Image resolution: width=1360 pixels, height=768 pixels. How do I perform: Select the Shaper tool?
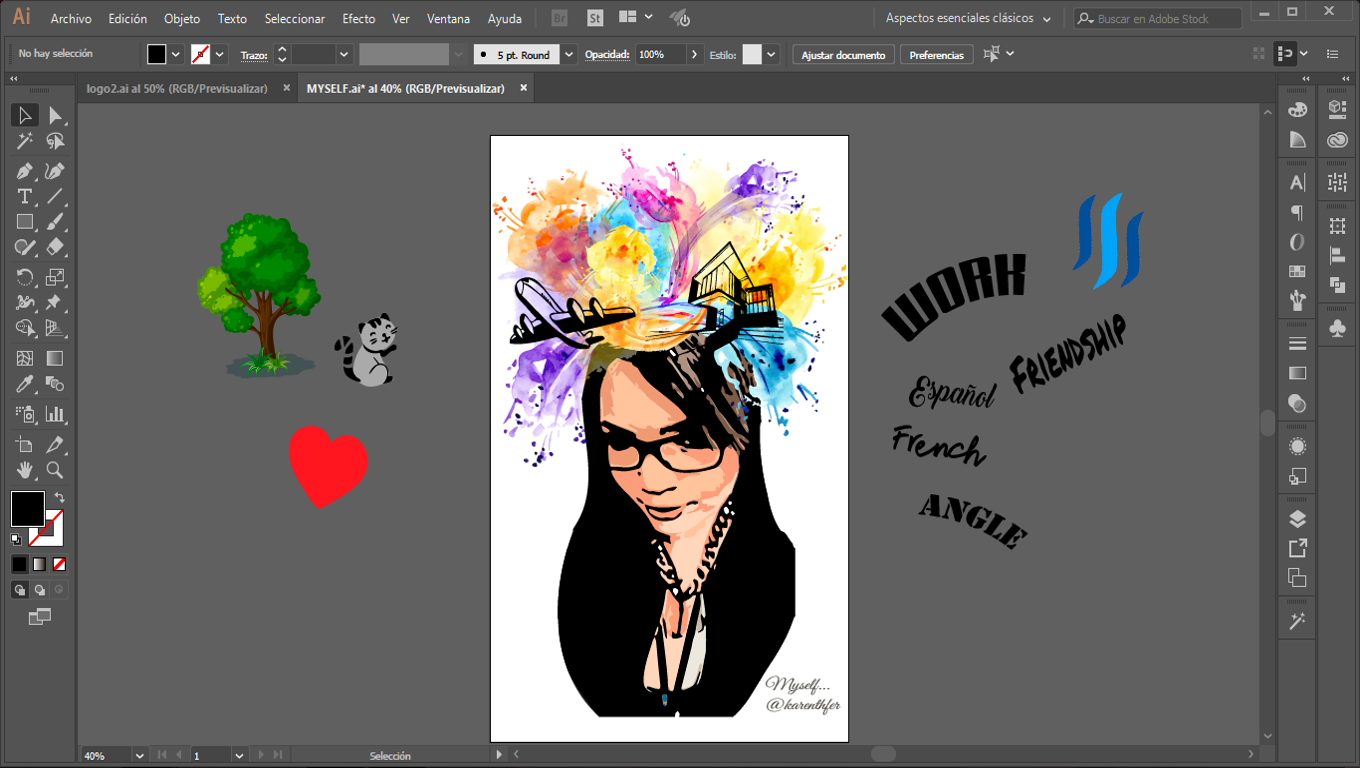coord(25,247)
